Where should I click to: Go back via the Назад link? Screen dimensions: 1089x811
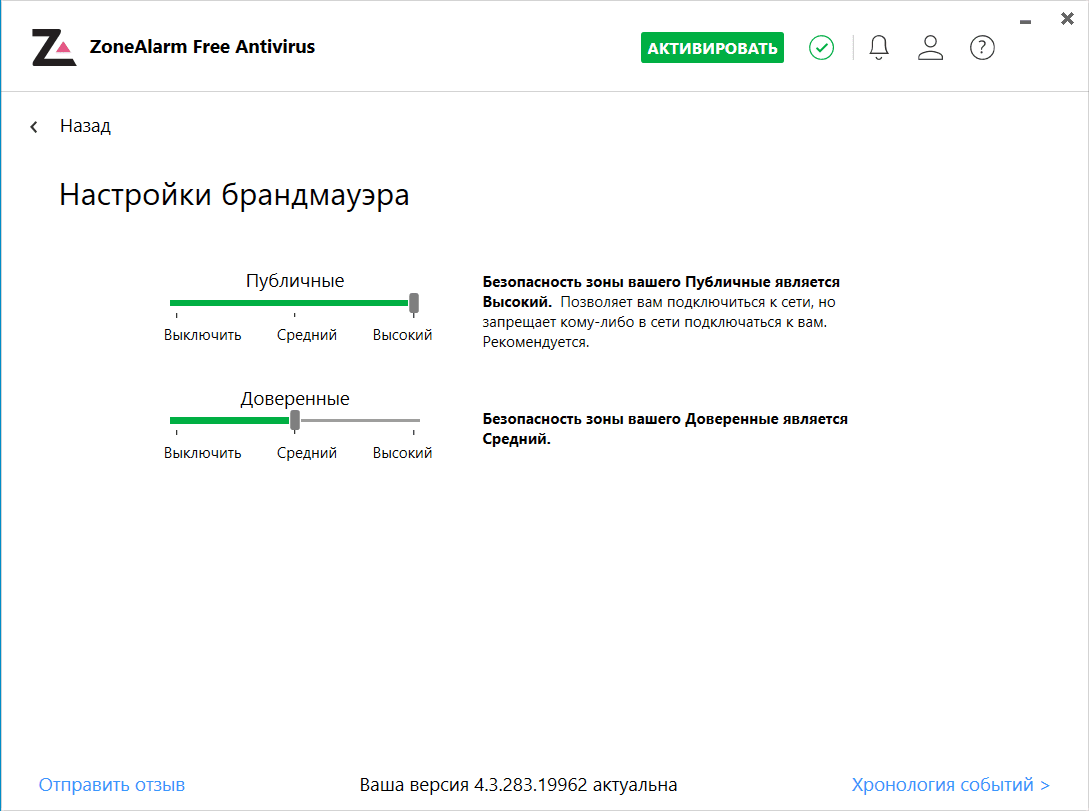[85, 126]
